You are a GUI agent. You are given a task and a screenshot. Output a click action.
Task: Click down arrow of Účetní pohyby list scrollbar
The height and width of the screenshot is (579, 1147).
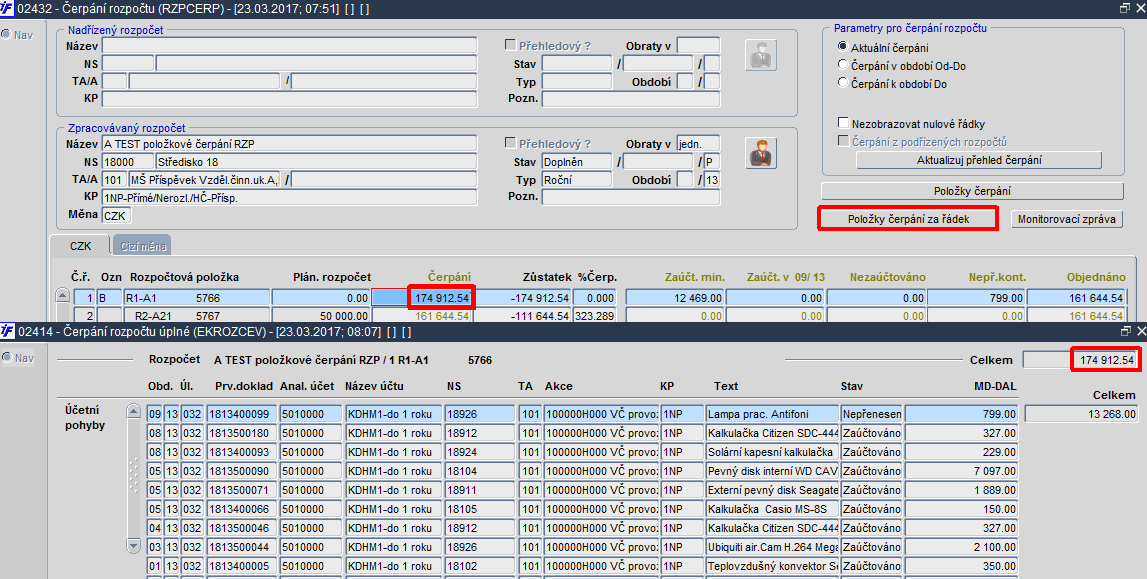[133, 545]
